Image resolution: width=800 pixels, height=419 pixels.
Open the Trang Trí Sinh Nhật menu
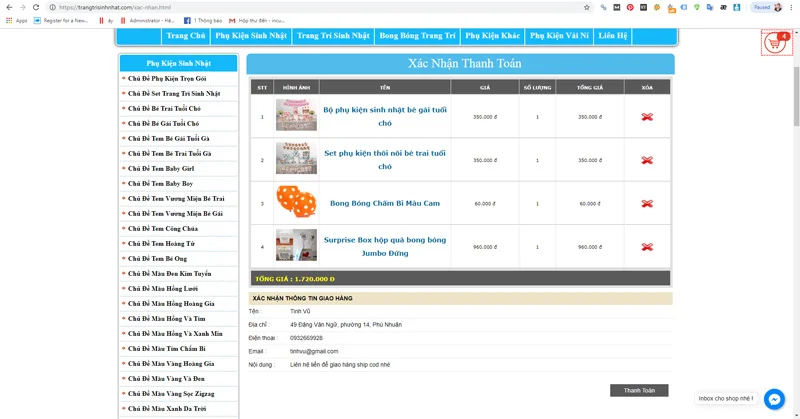click(333, 36)
